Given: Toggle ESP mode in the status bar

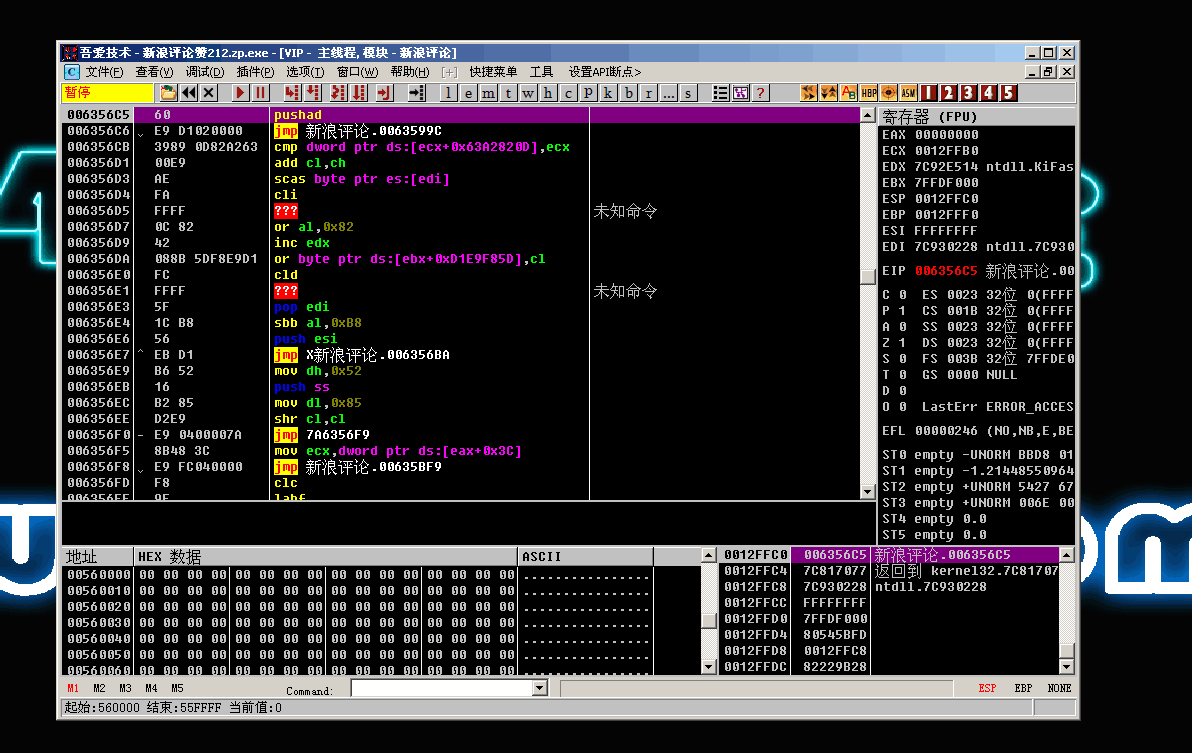Looking at the screenshot, I should (x=988, y=688).
